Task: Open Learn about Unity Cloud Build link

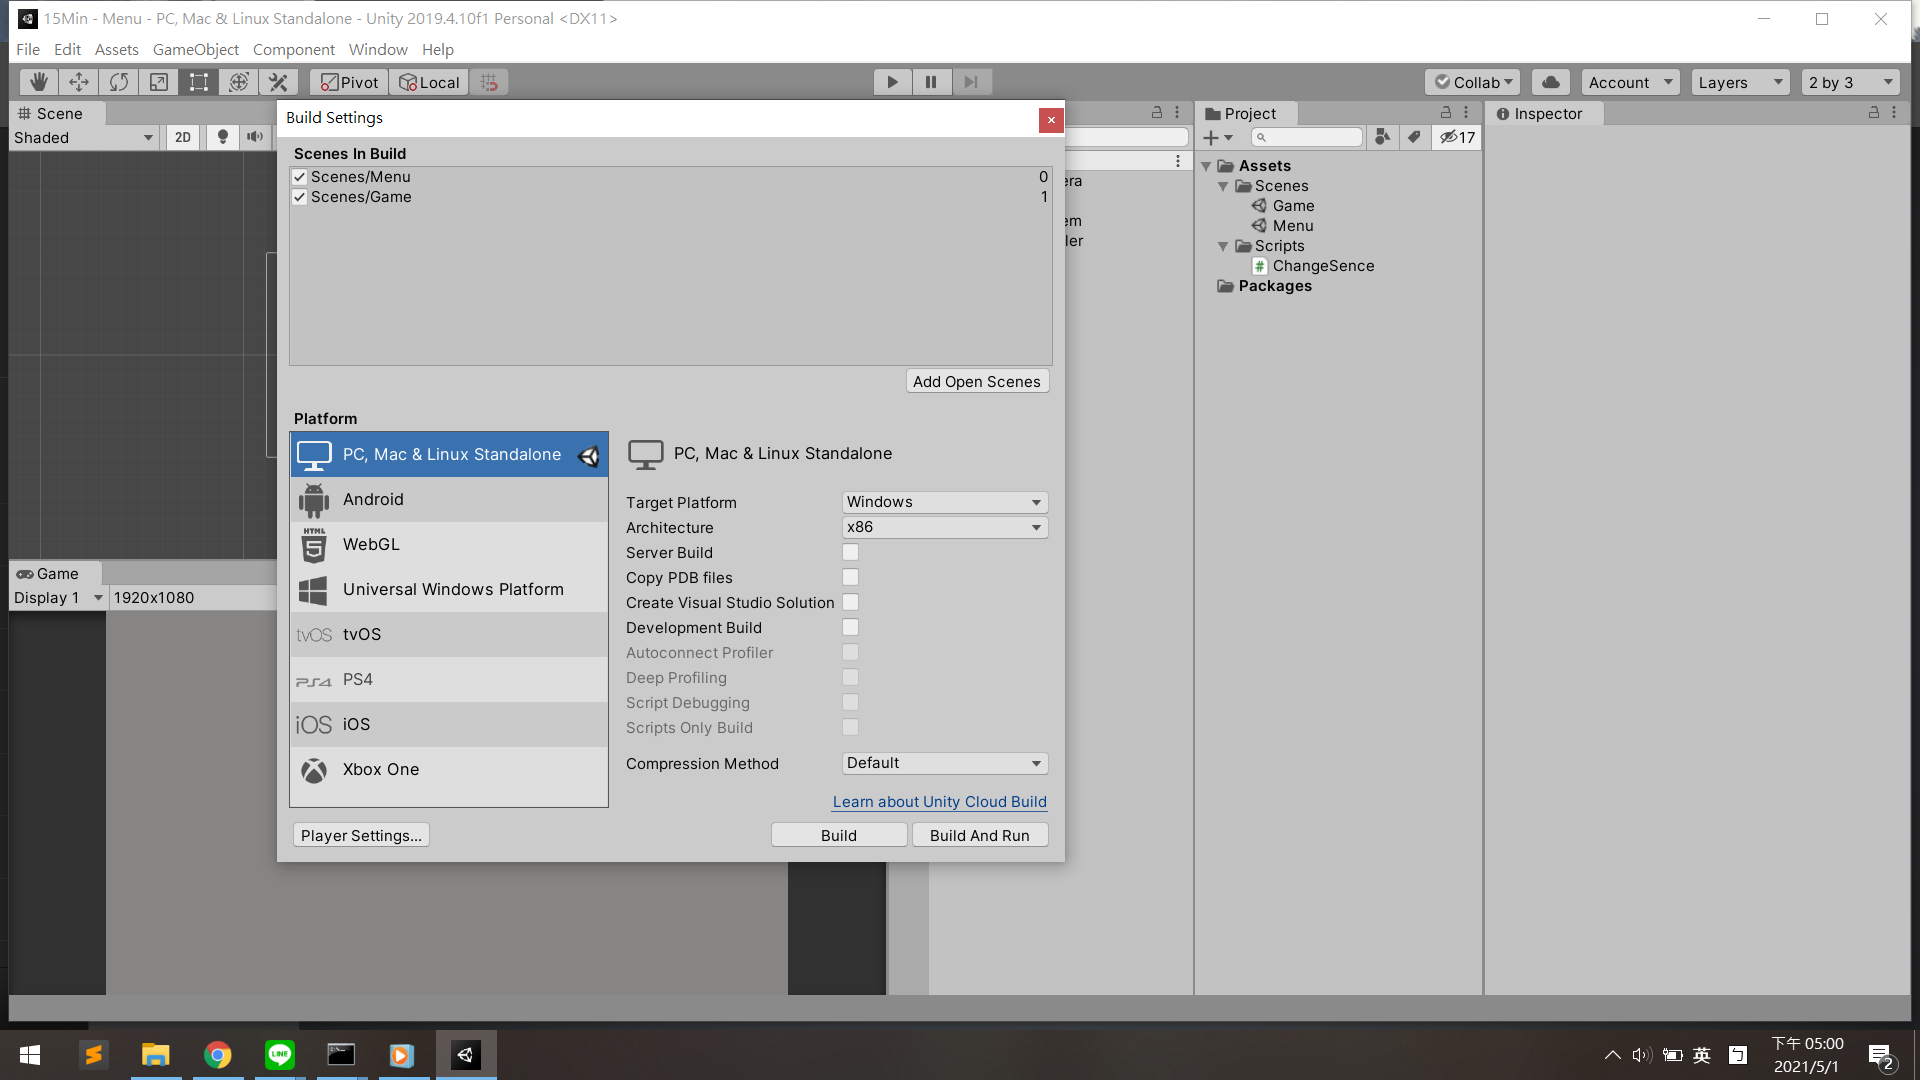Action: click(939, 802)
